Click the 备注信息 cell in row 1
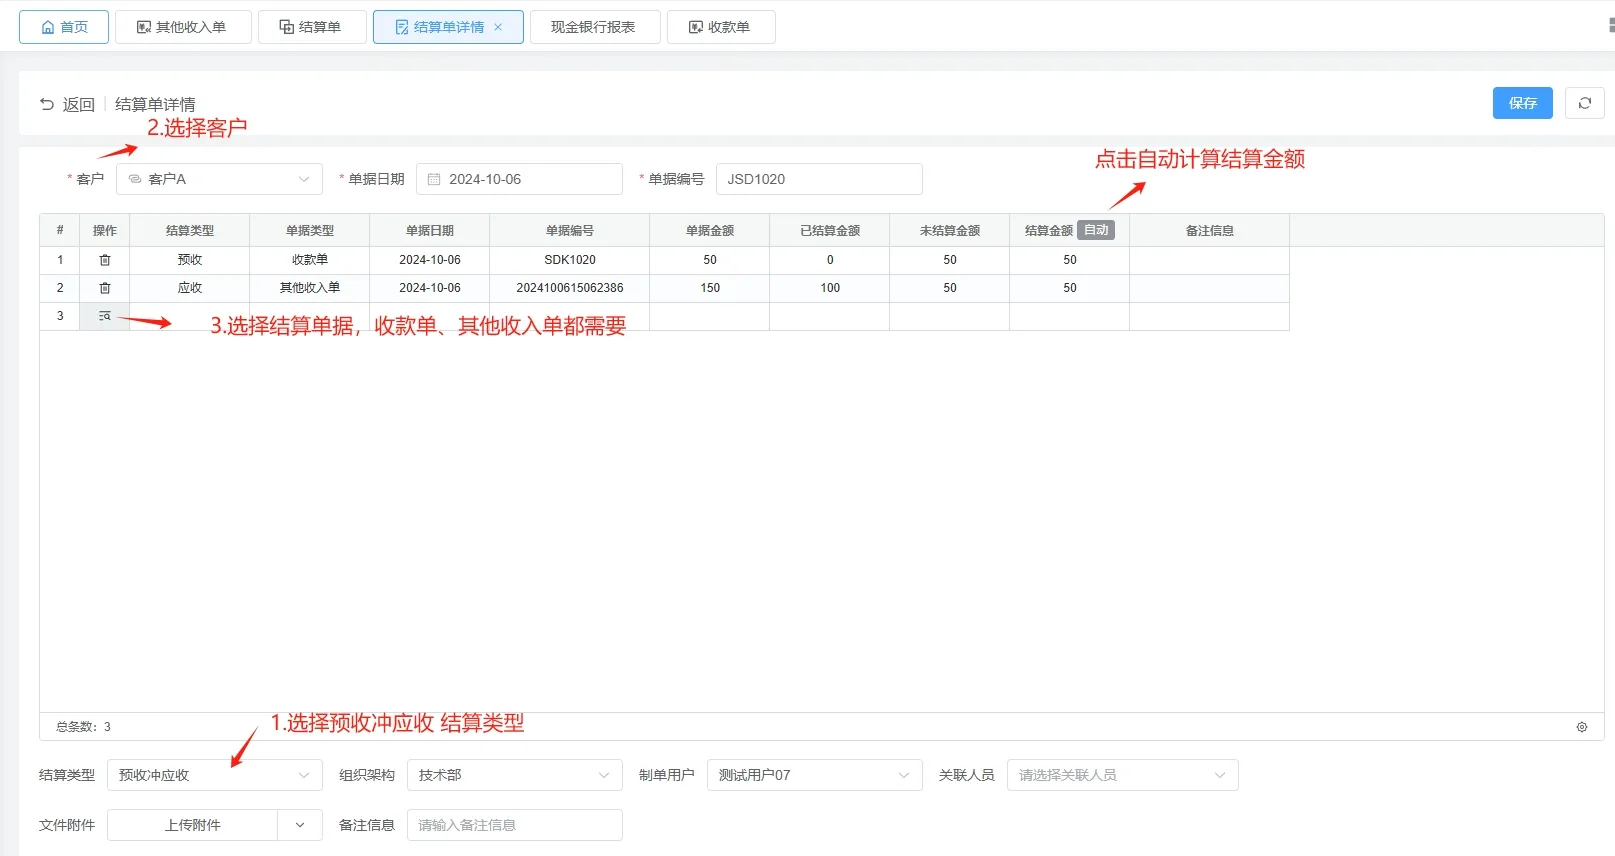 1210,260
